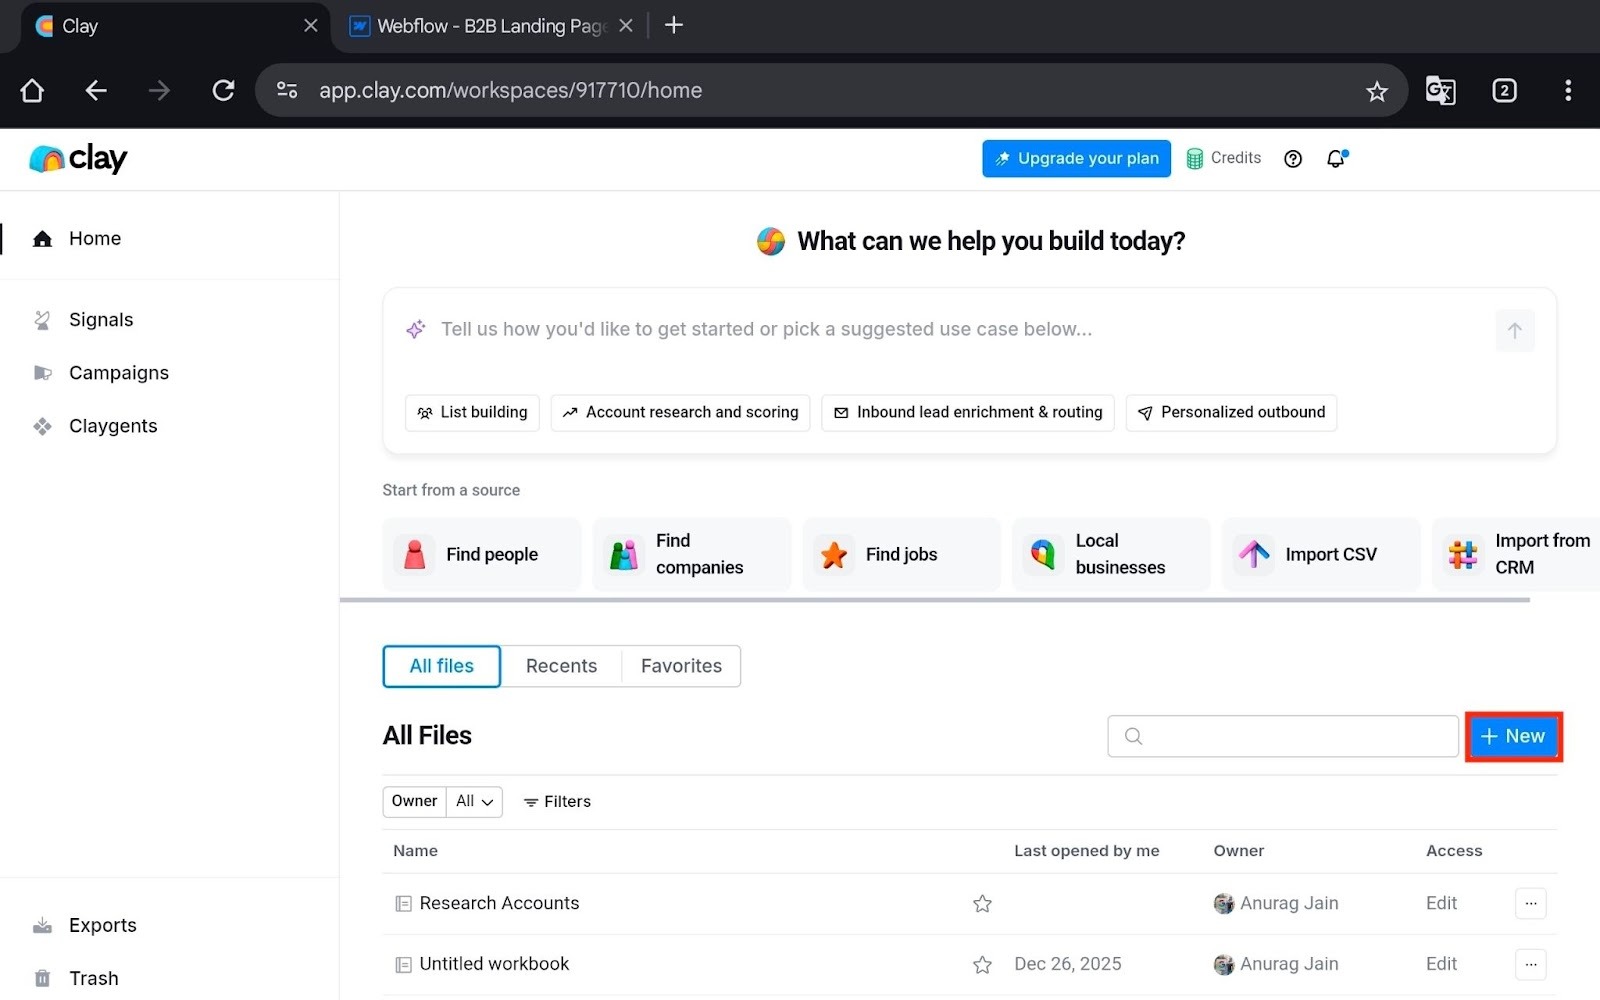Switch to the All files tab
Viewport: 1600px width, 1000px height.
(441, 666)
